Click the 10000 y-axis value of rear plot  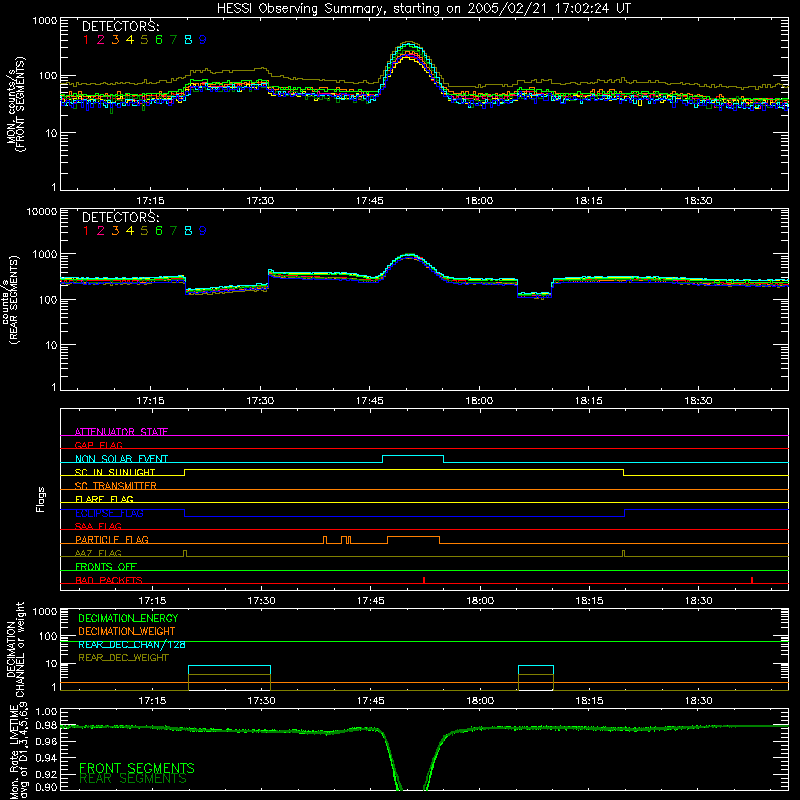click(42, 212)
